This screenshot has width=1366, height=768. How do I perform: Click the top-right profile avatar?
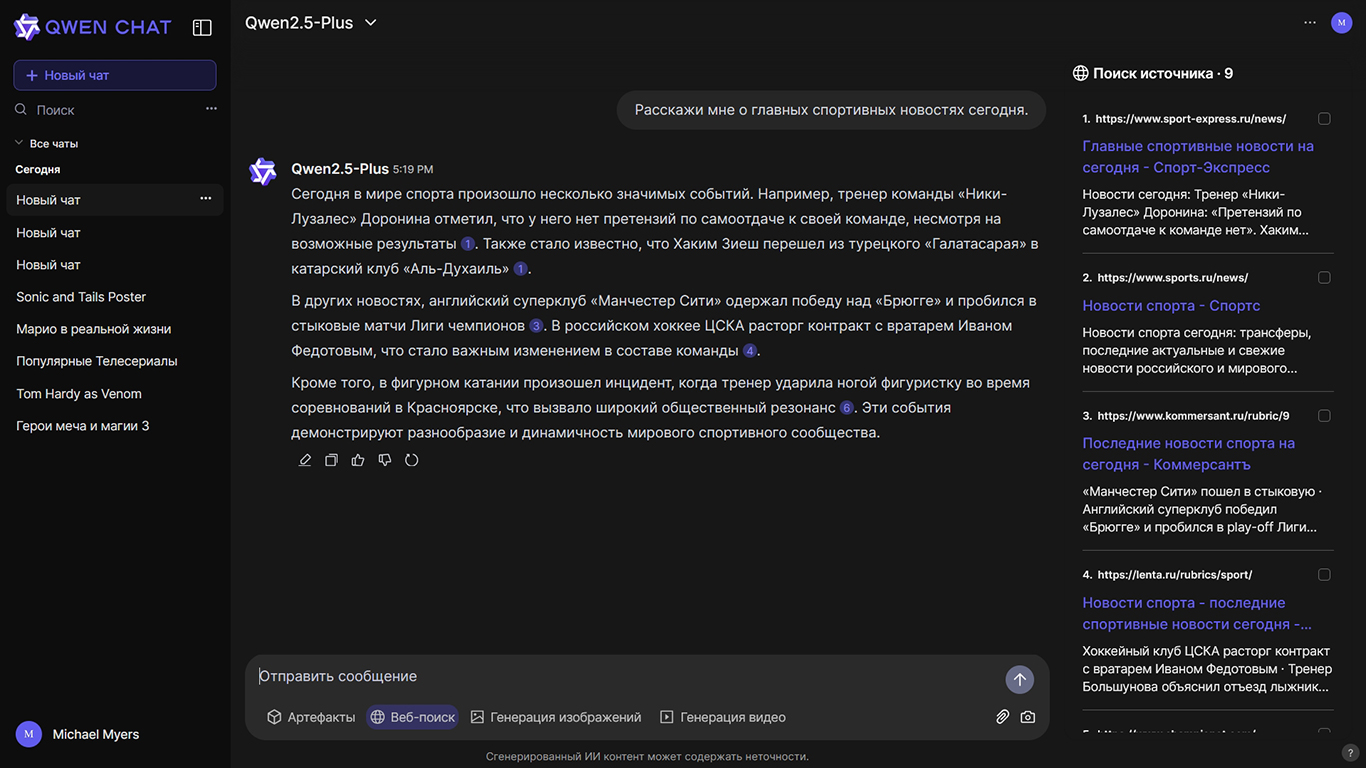[x=1342, y=22]
